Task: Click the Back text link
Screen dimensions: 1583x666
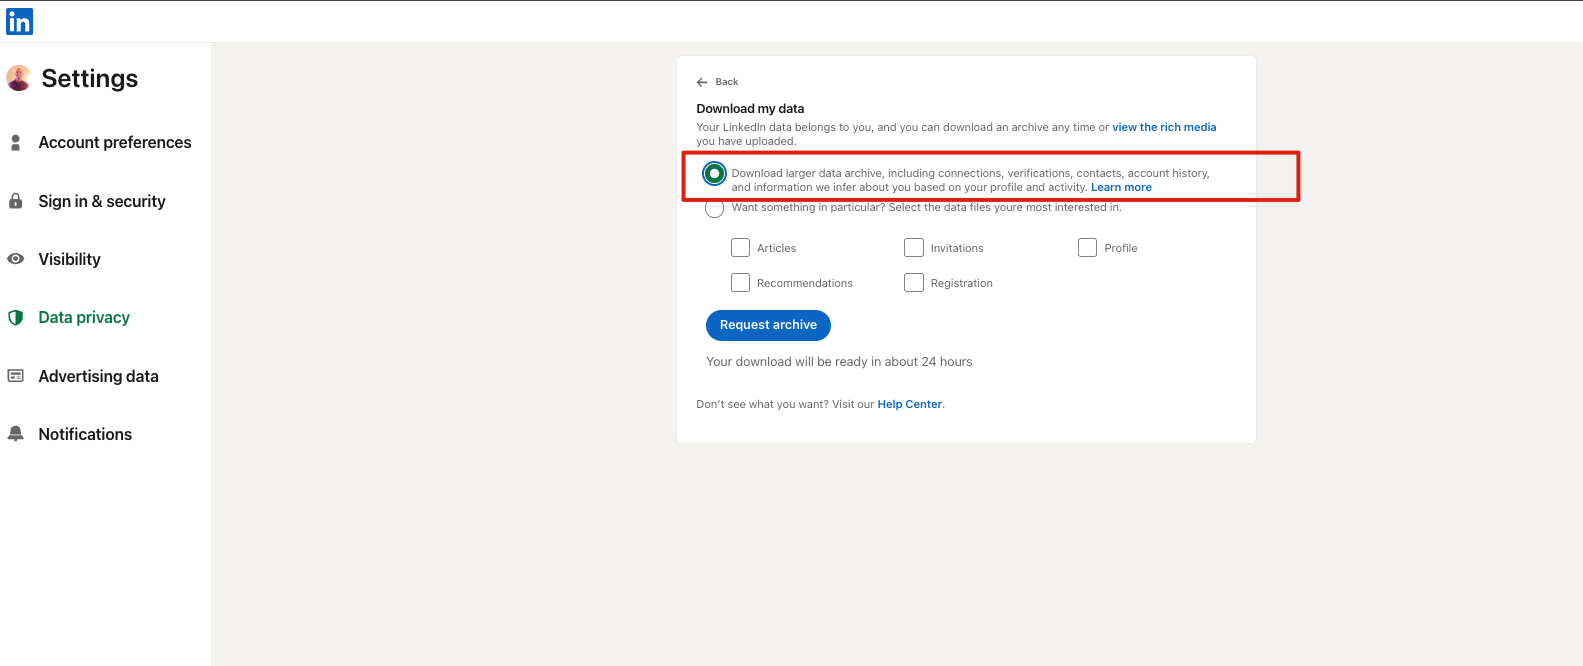Action: click(x=727, y=82)
